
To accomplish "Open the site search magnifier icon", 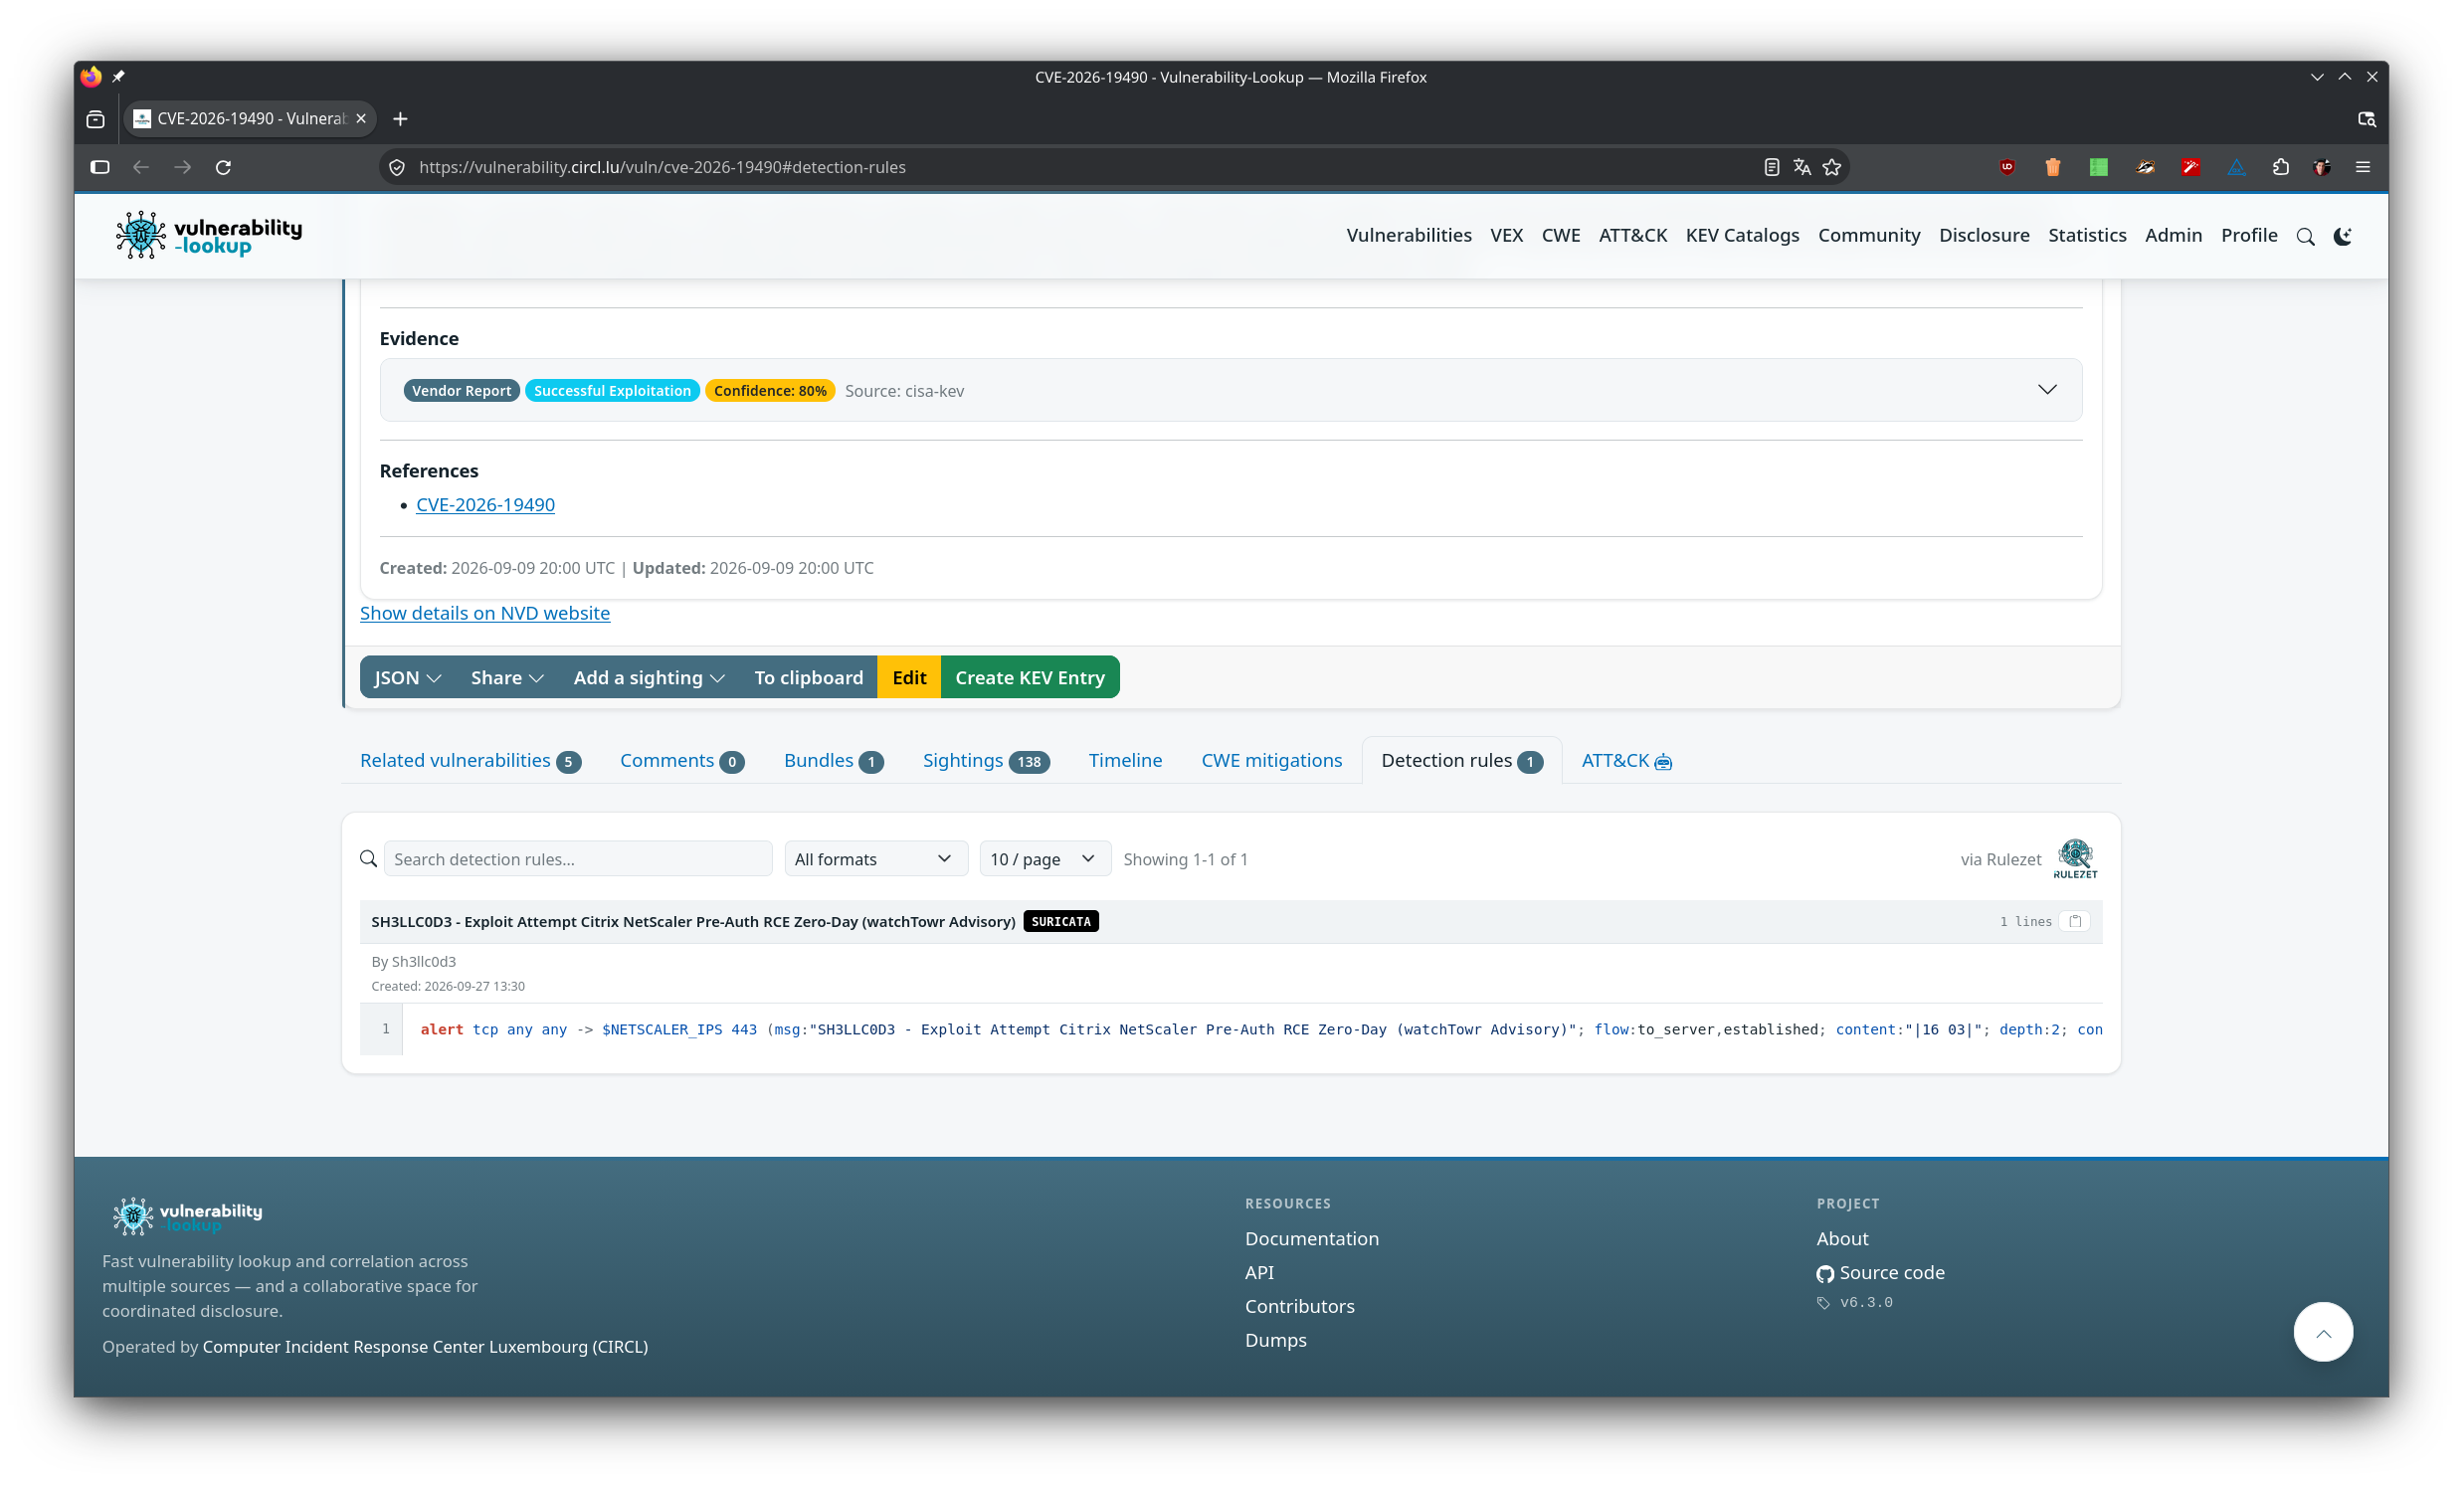I will point(2305,236).
